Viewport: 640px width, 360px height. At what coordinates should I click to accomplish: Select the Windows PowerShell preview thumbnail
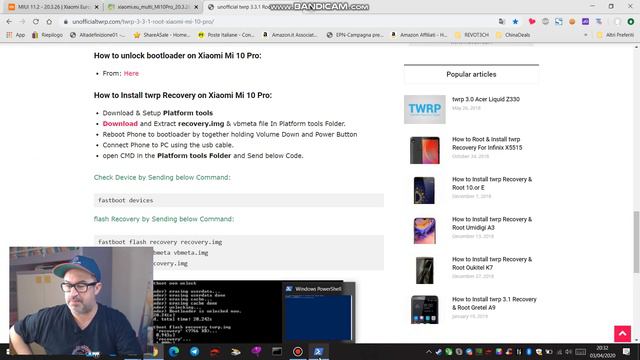(318, 313)
